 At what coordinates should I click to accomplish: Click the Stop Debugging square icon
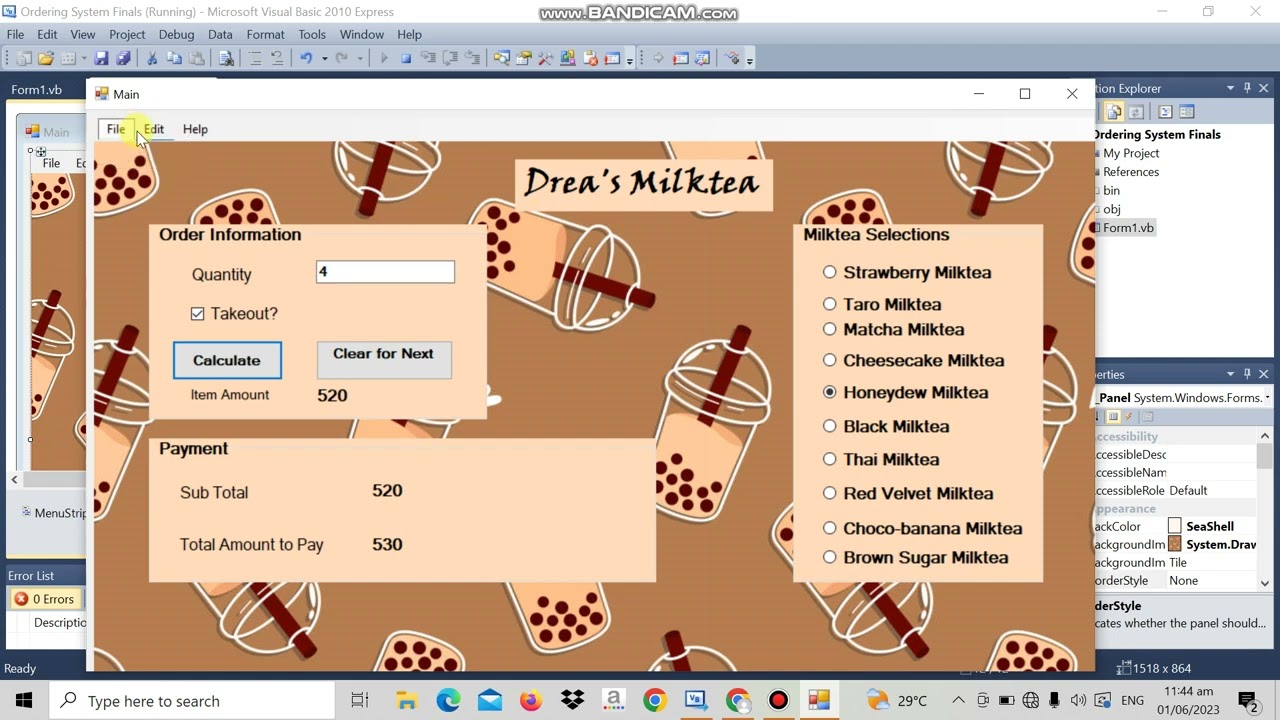tap(406, 59)
